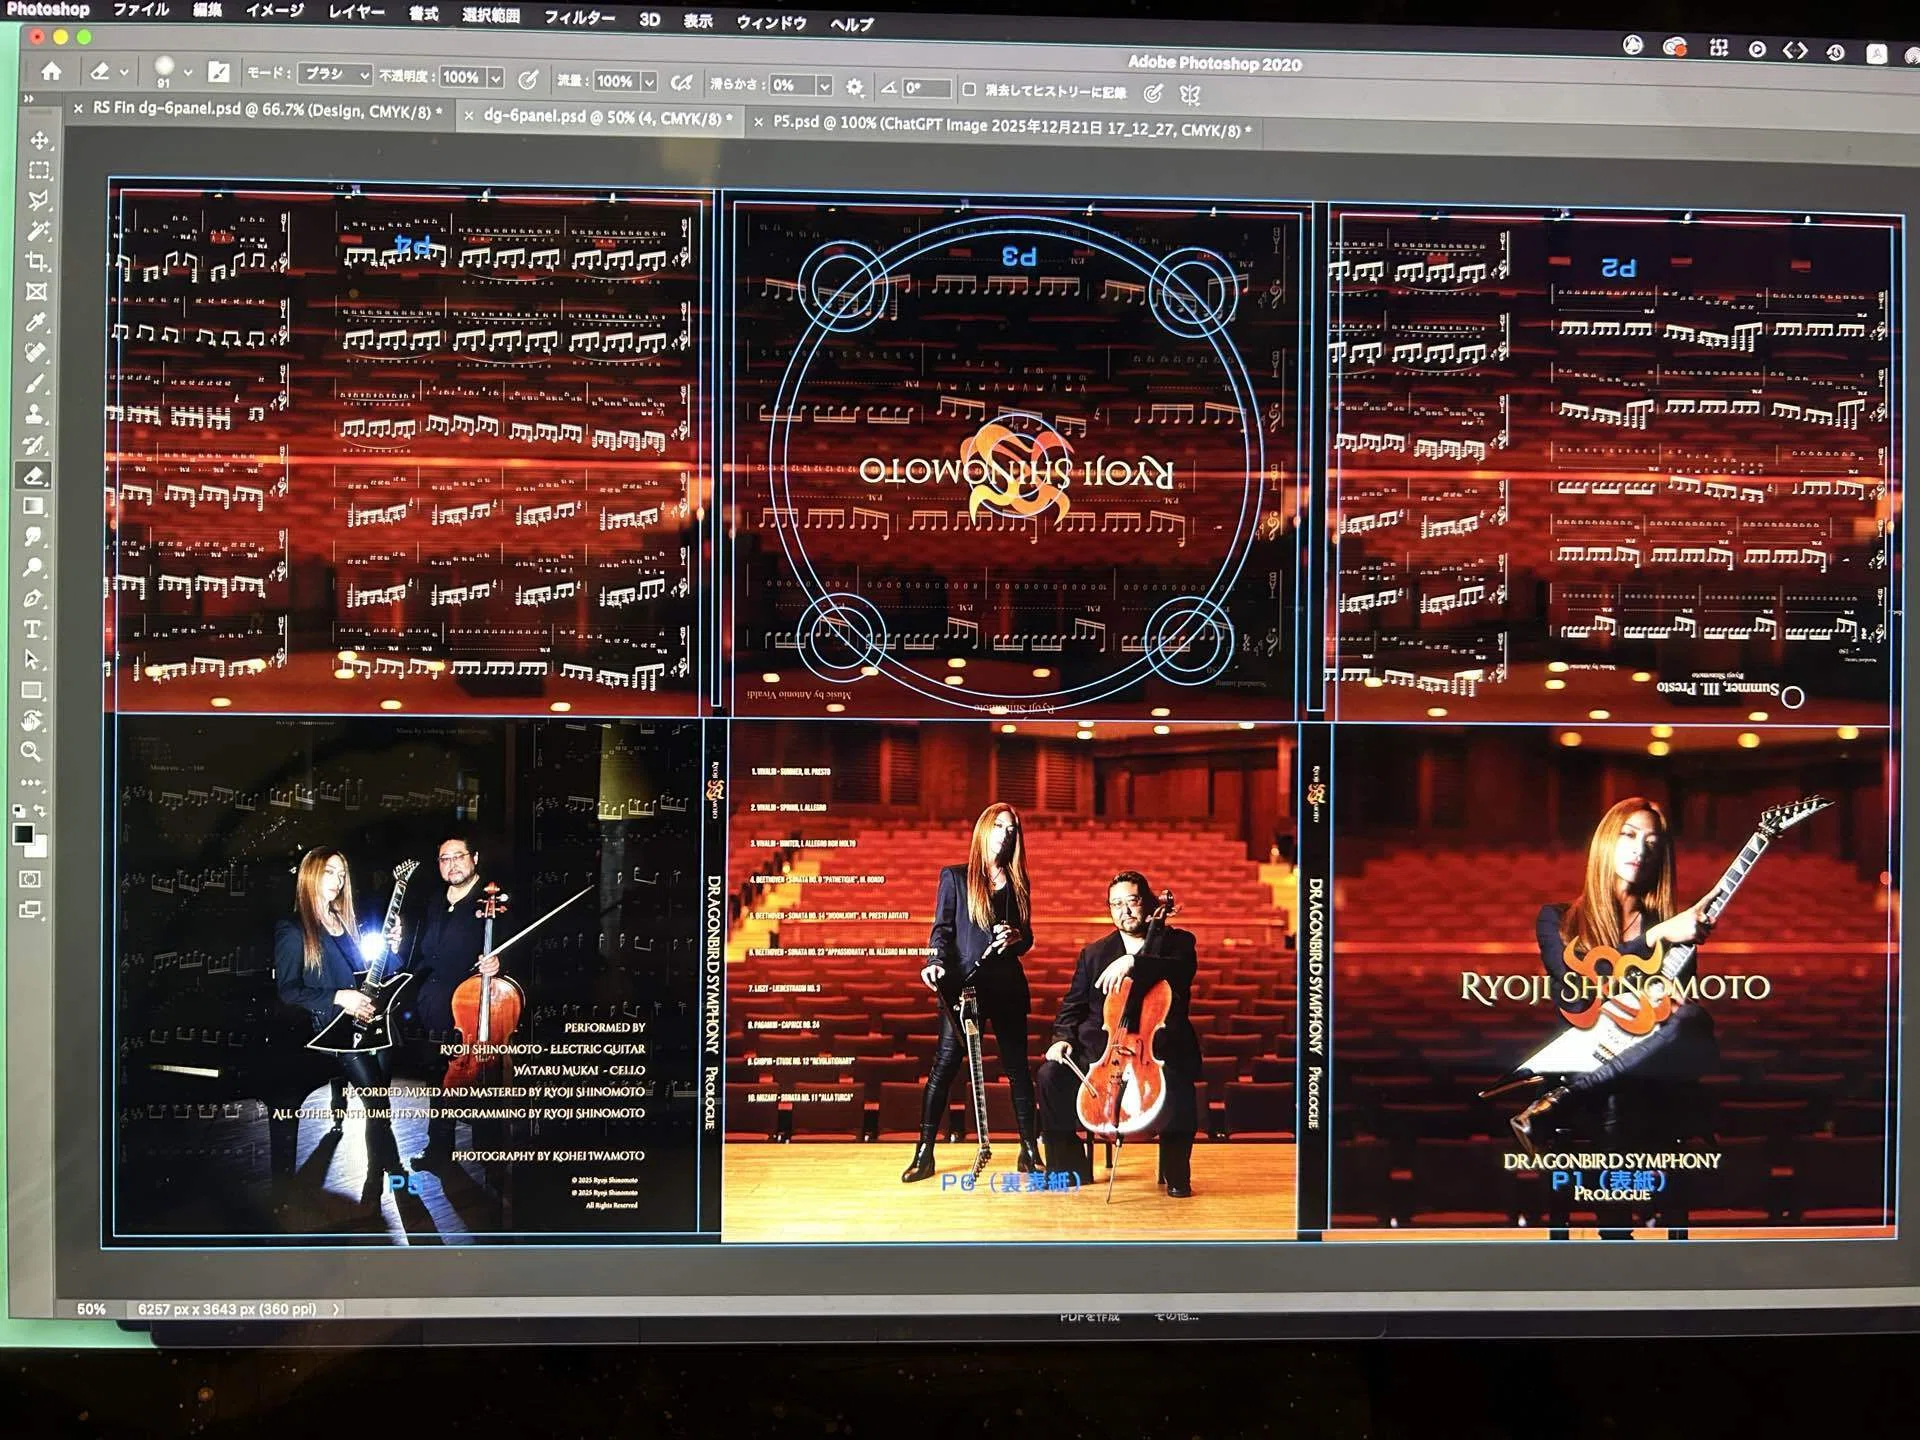Screen dimensions: 1920x1440
Task: Open the Photoshop application menu
Action: pyautogui.click(x=48, y=8)
